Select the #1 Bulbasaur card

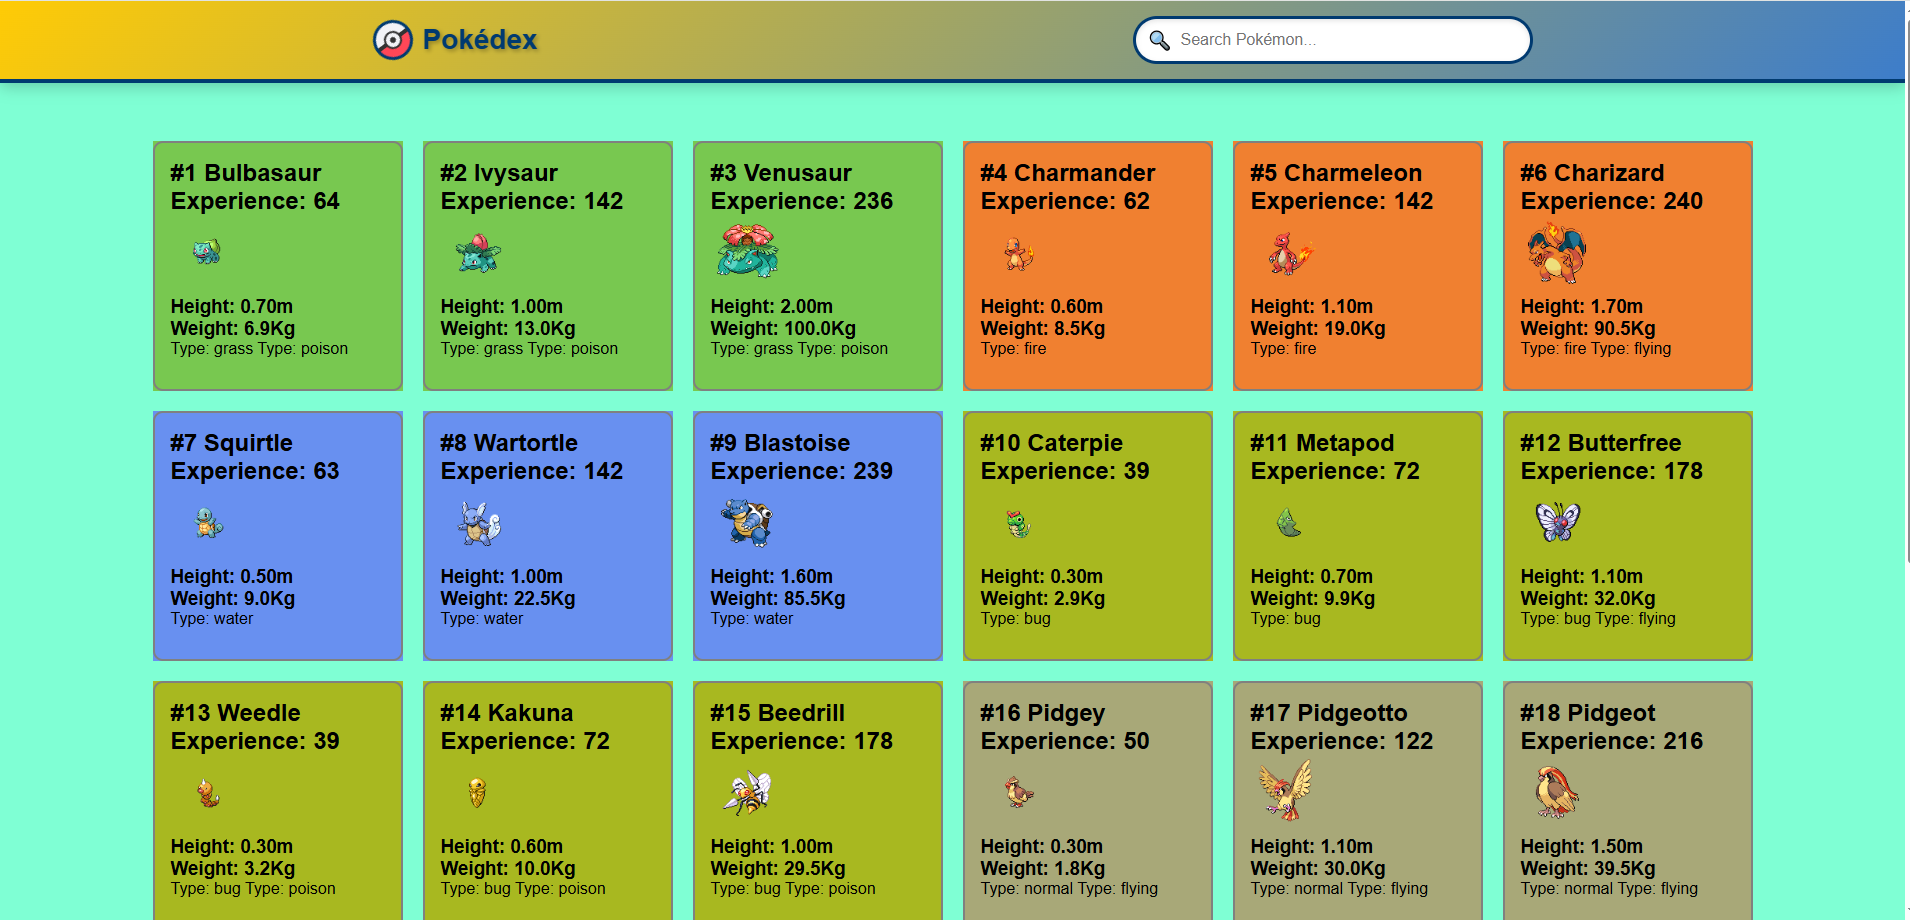(x=278, y=265)
